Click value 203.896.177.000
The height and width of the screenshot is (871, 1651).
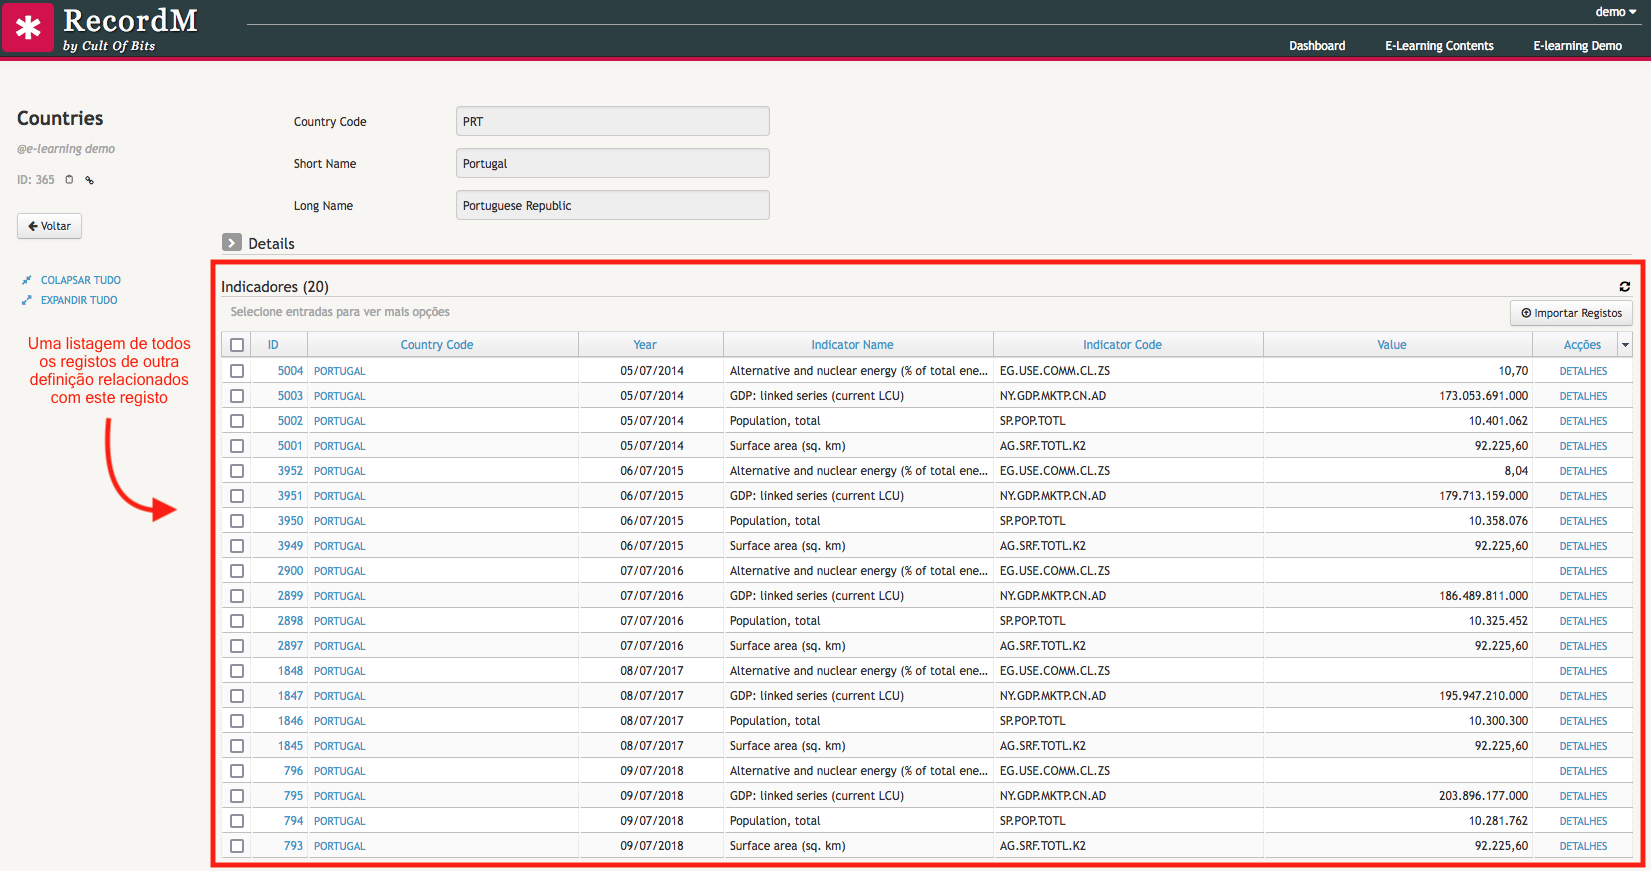pos(1483,796)
